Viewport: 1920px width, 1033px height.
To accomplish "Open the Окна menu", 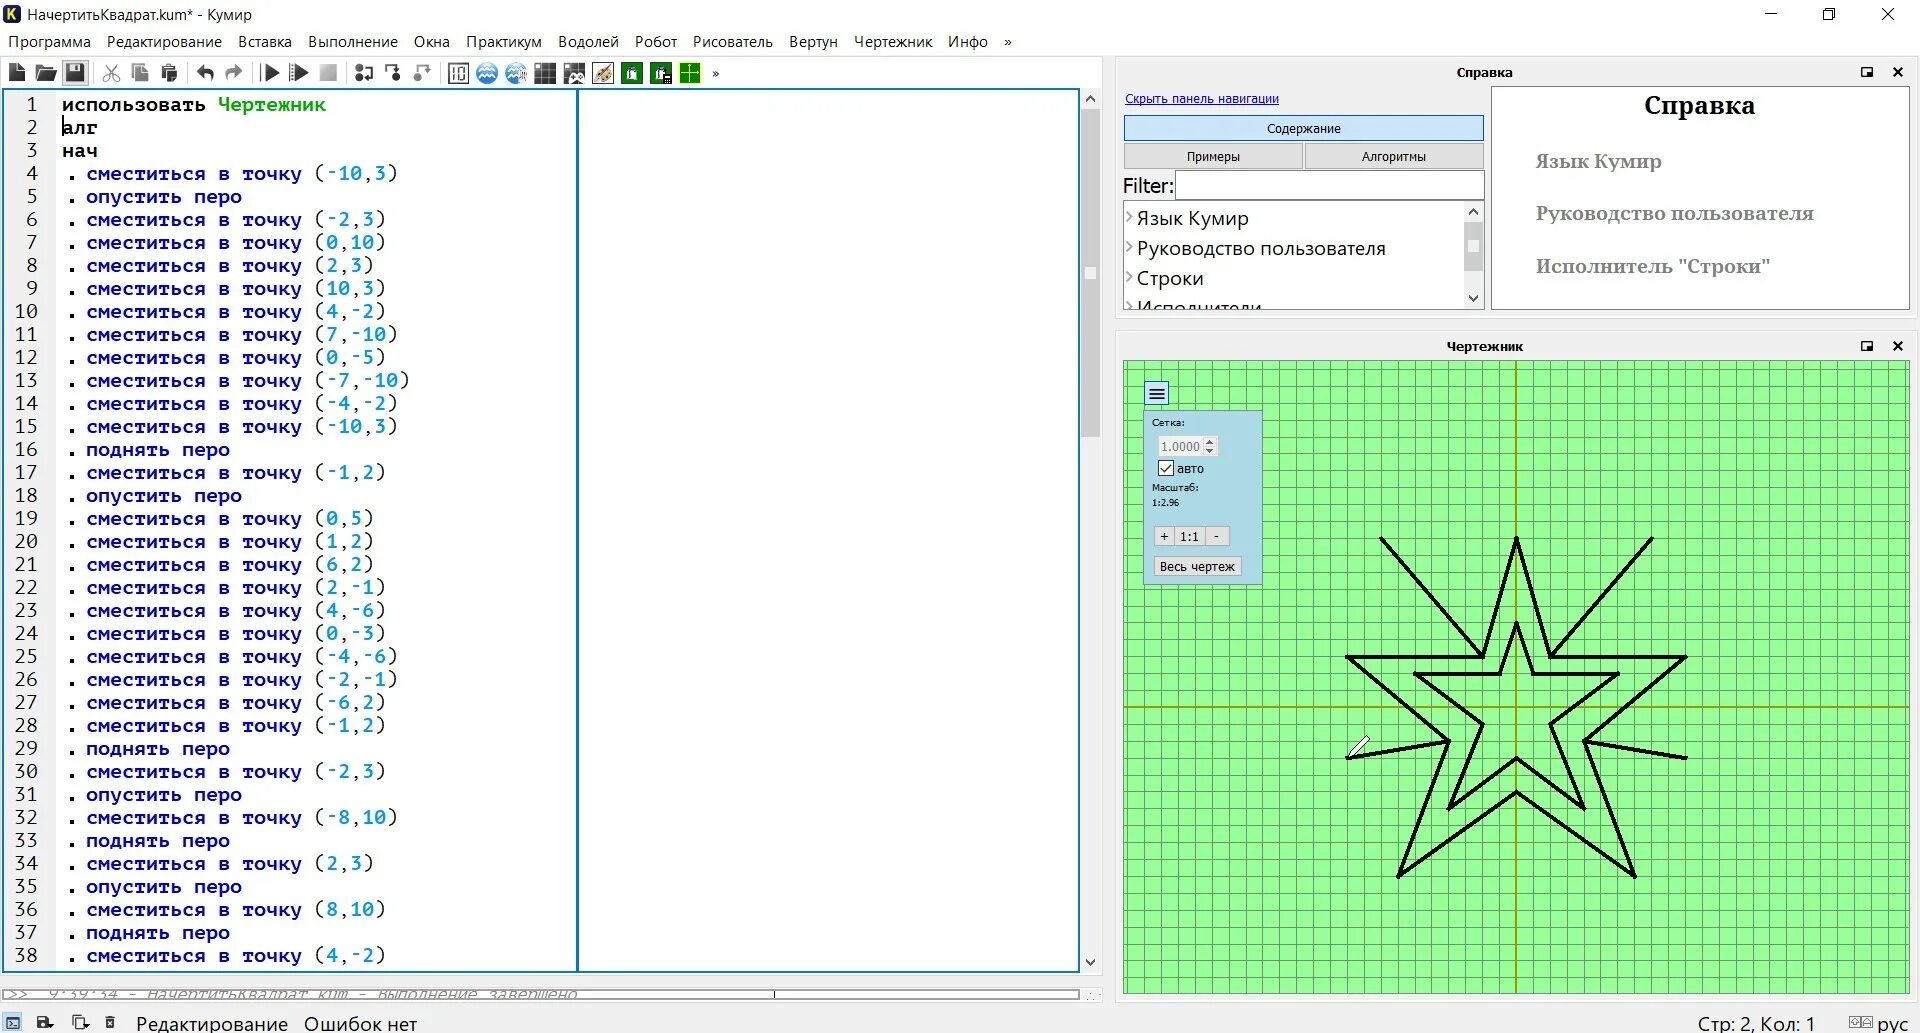I will pos(432,42).
